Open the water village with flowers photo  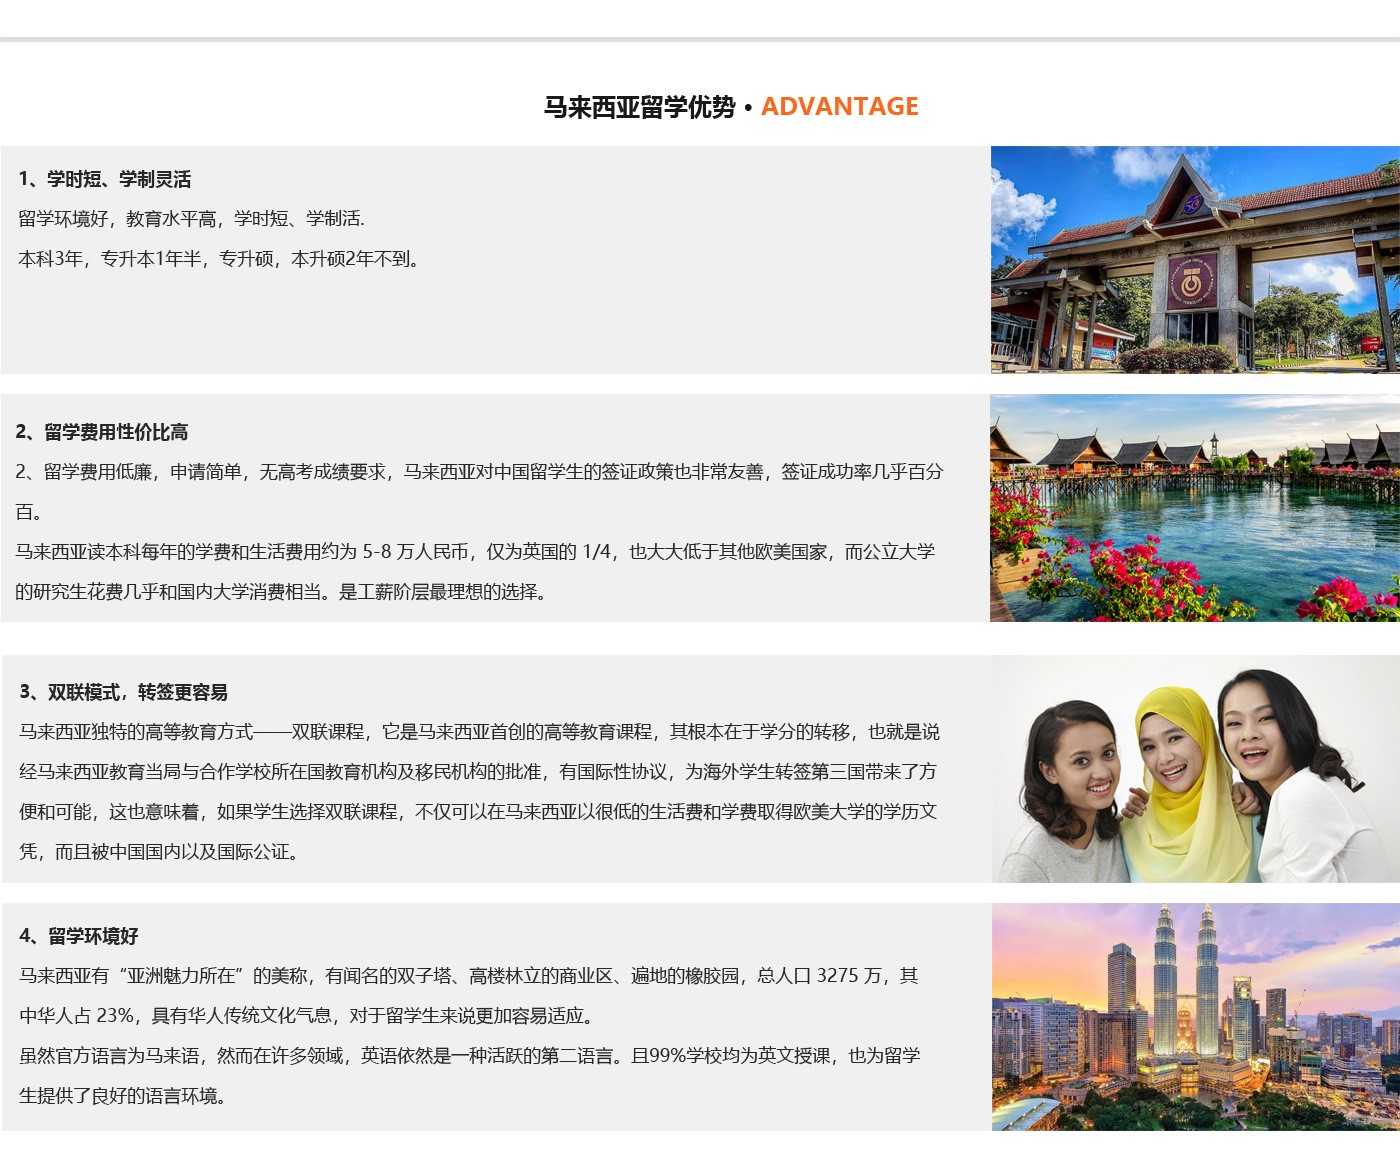click(1194, 508)
